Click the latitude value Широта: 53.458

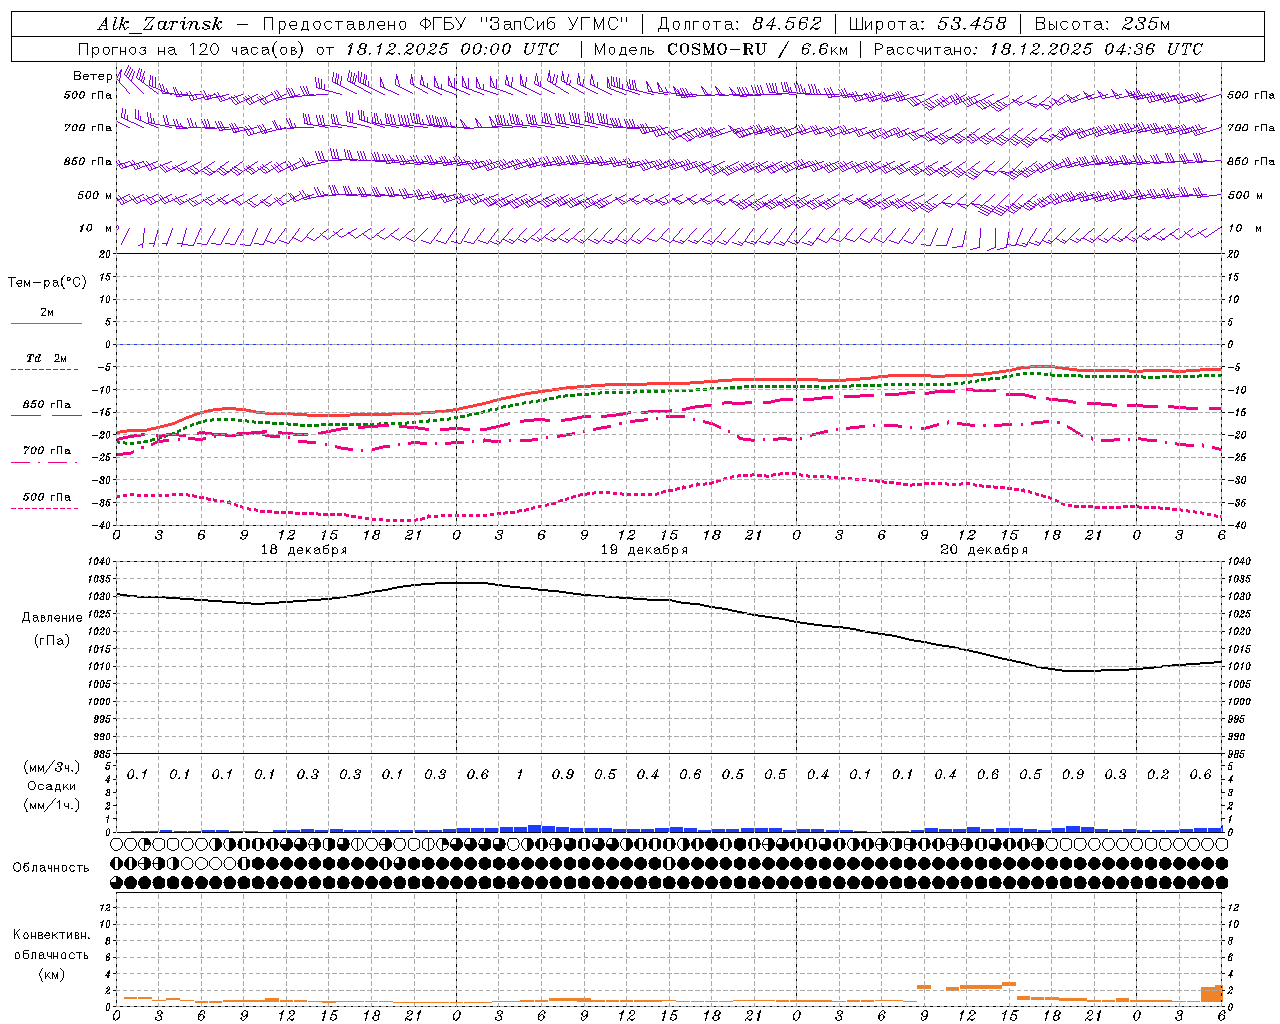pos(927,24)
